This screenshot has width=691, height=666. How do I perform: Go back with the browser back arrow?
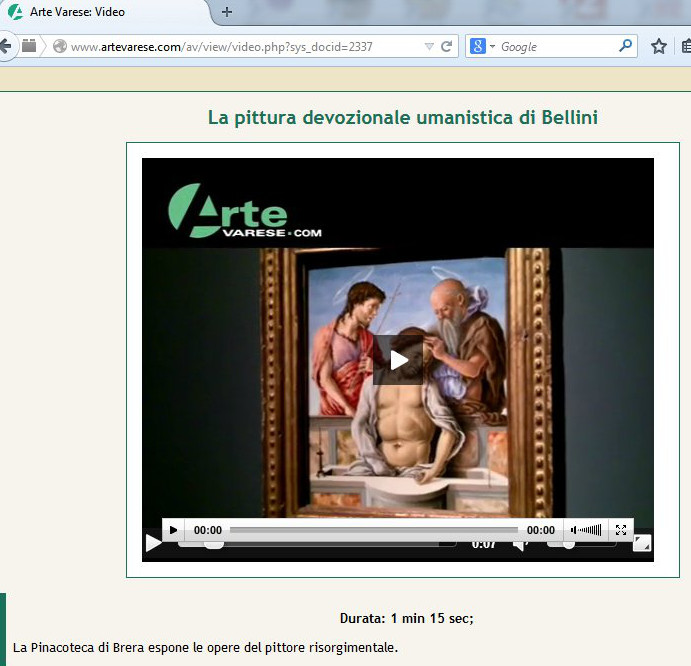(x=6, y=46)
